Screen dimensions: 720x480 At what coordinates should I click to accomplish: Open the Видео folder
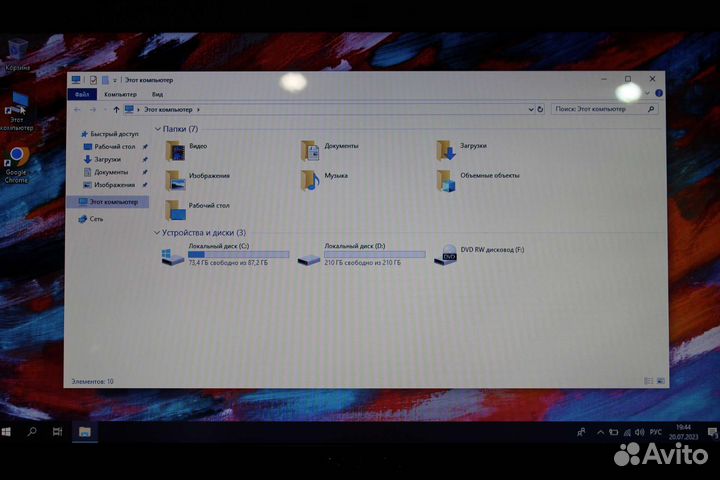[x=186, y=150]
